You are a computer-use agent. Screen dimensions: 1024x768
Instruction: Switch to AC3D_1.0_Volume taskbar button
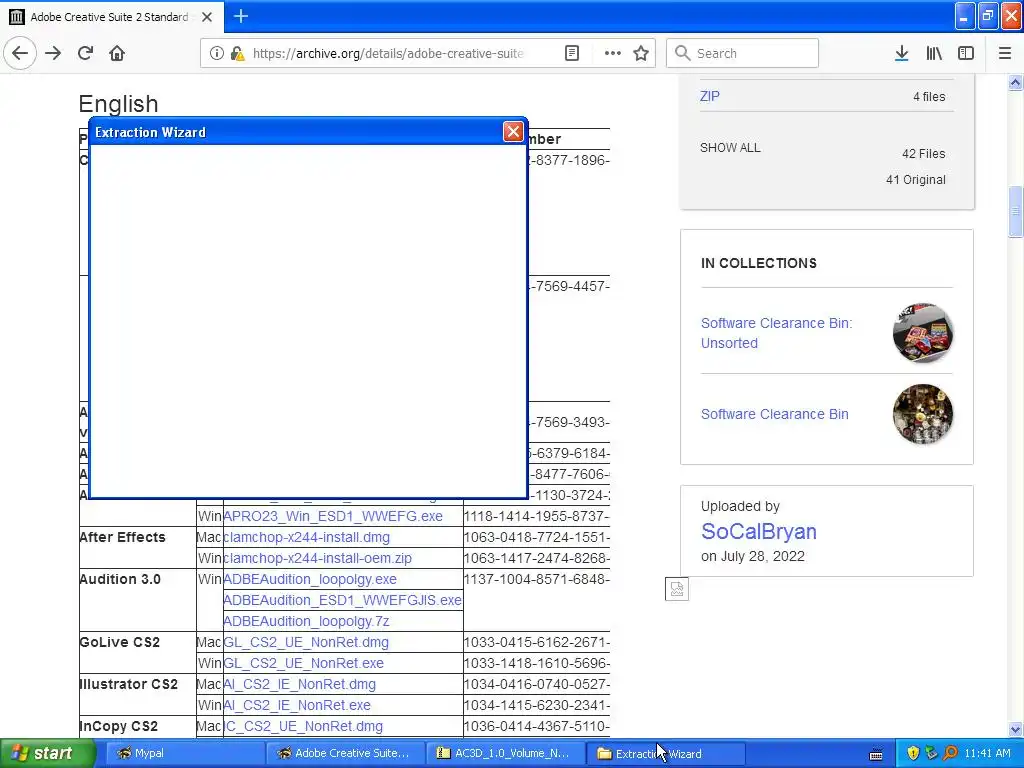click(505, 754)
